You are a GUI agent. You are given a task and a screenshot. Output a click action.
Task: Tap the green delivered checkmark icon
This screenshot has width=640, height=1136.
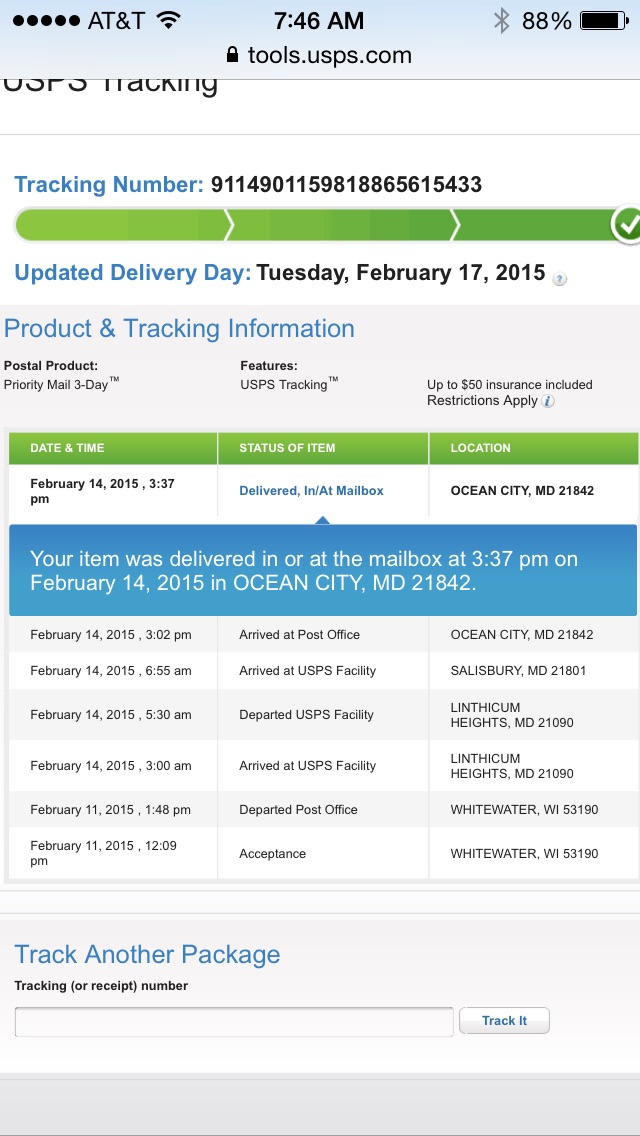point(627,226)
